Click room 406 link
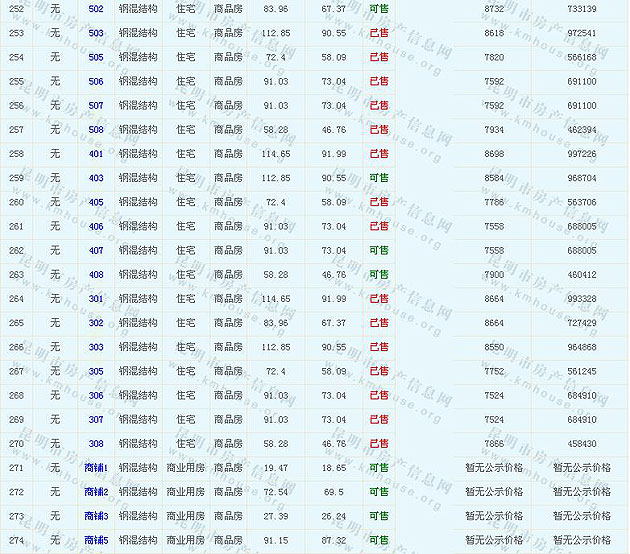This screenshot has height=554, width=630. (x=96, y=227)
